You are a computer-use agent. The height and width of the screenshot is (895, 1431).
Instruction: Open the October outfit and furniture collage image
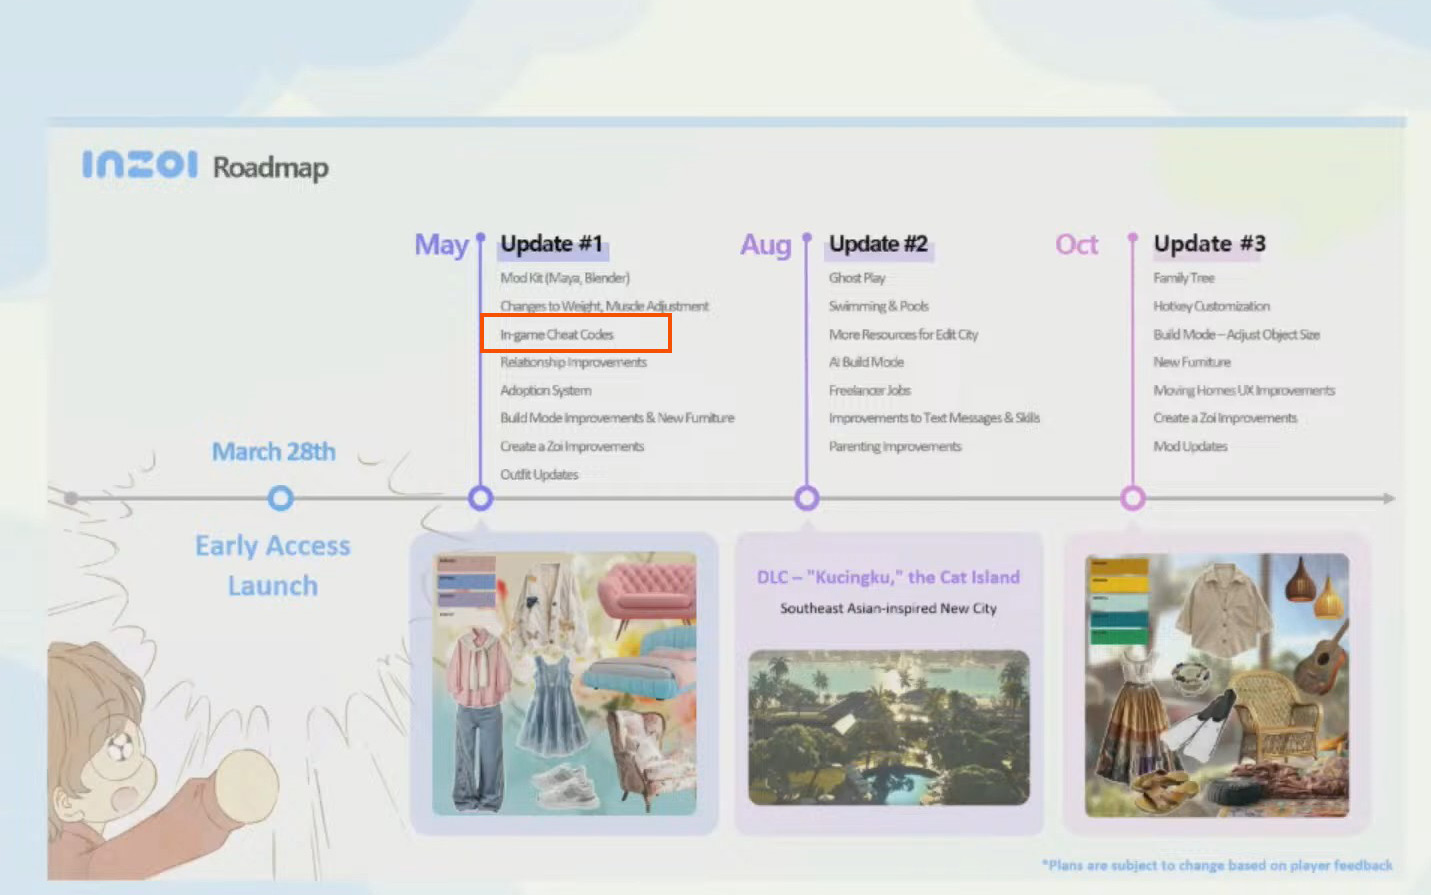tap(1217, 685)
